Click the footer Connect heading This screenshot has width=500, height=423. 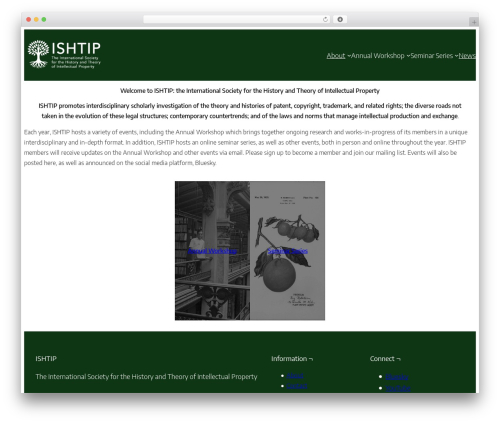pos(385,359)
